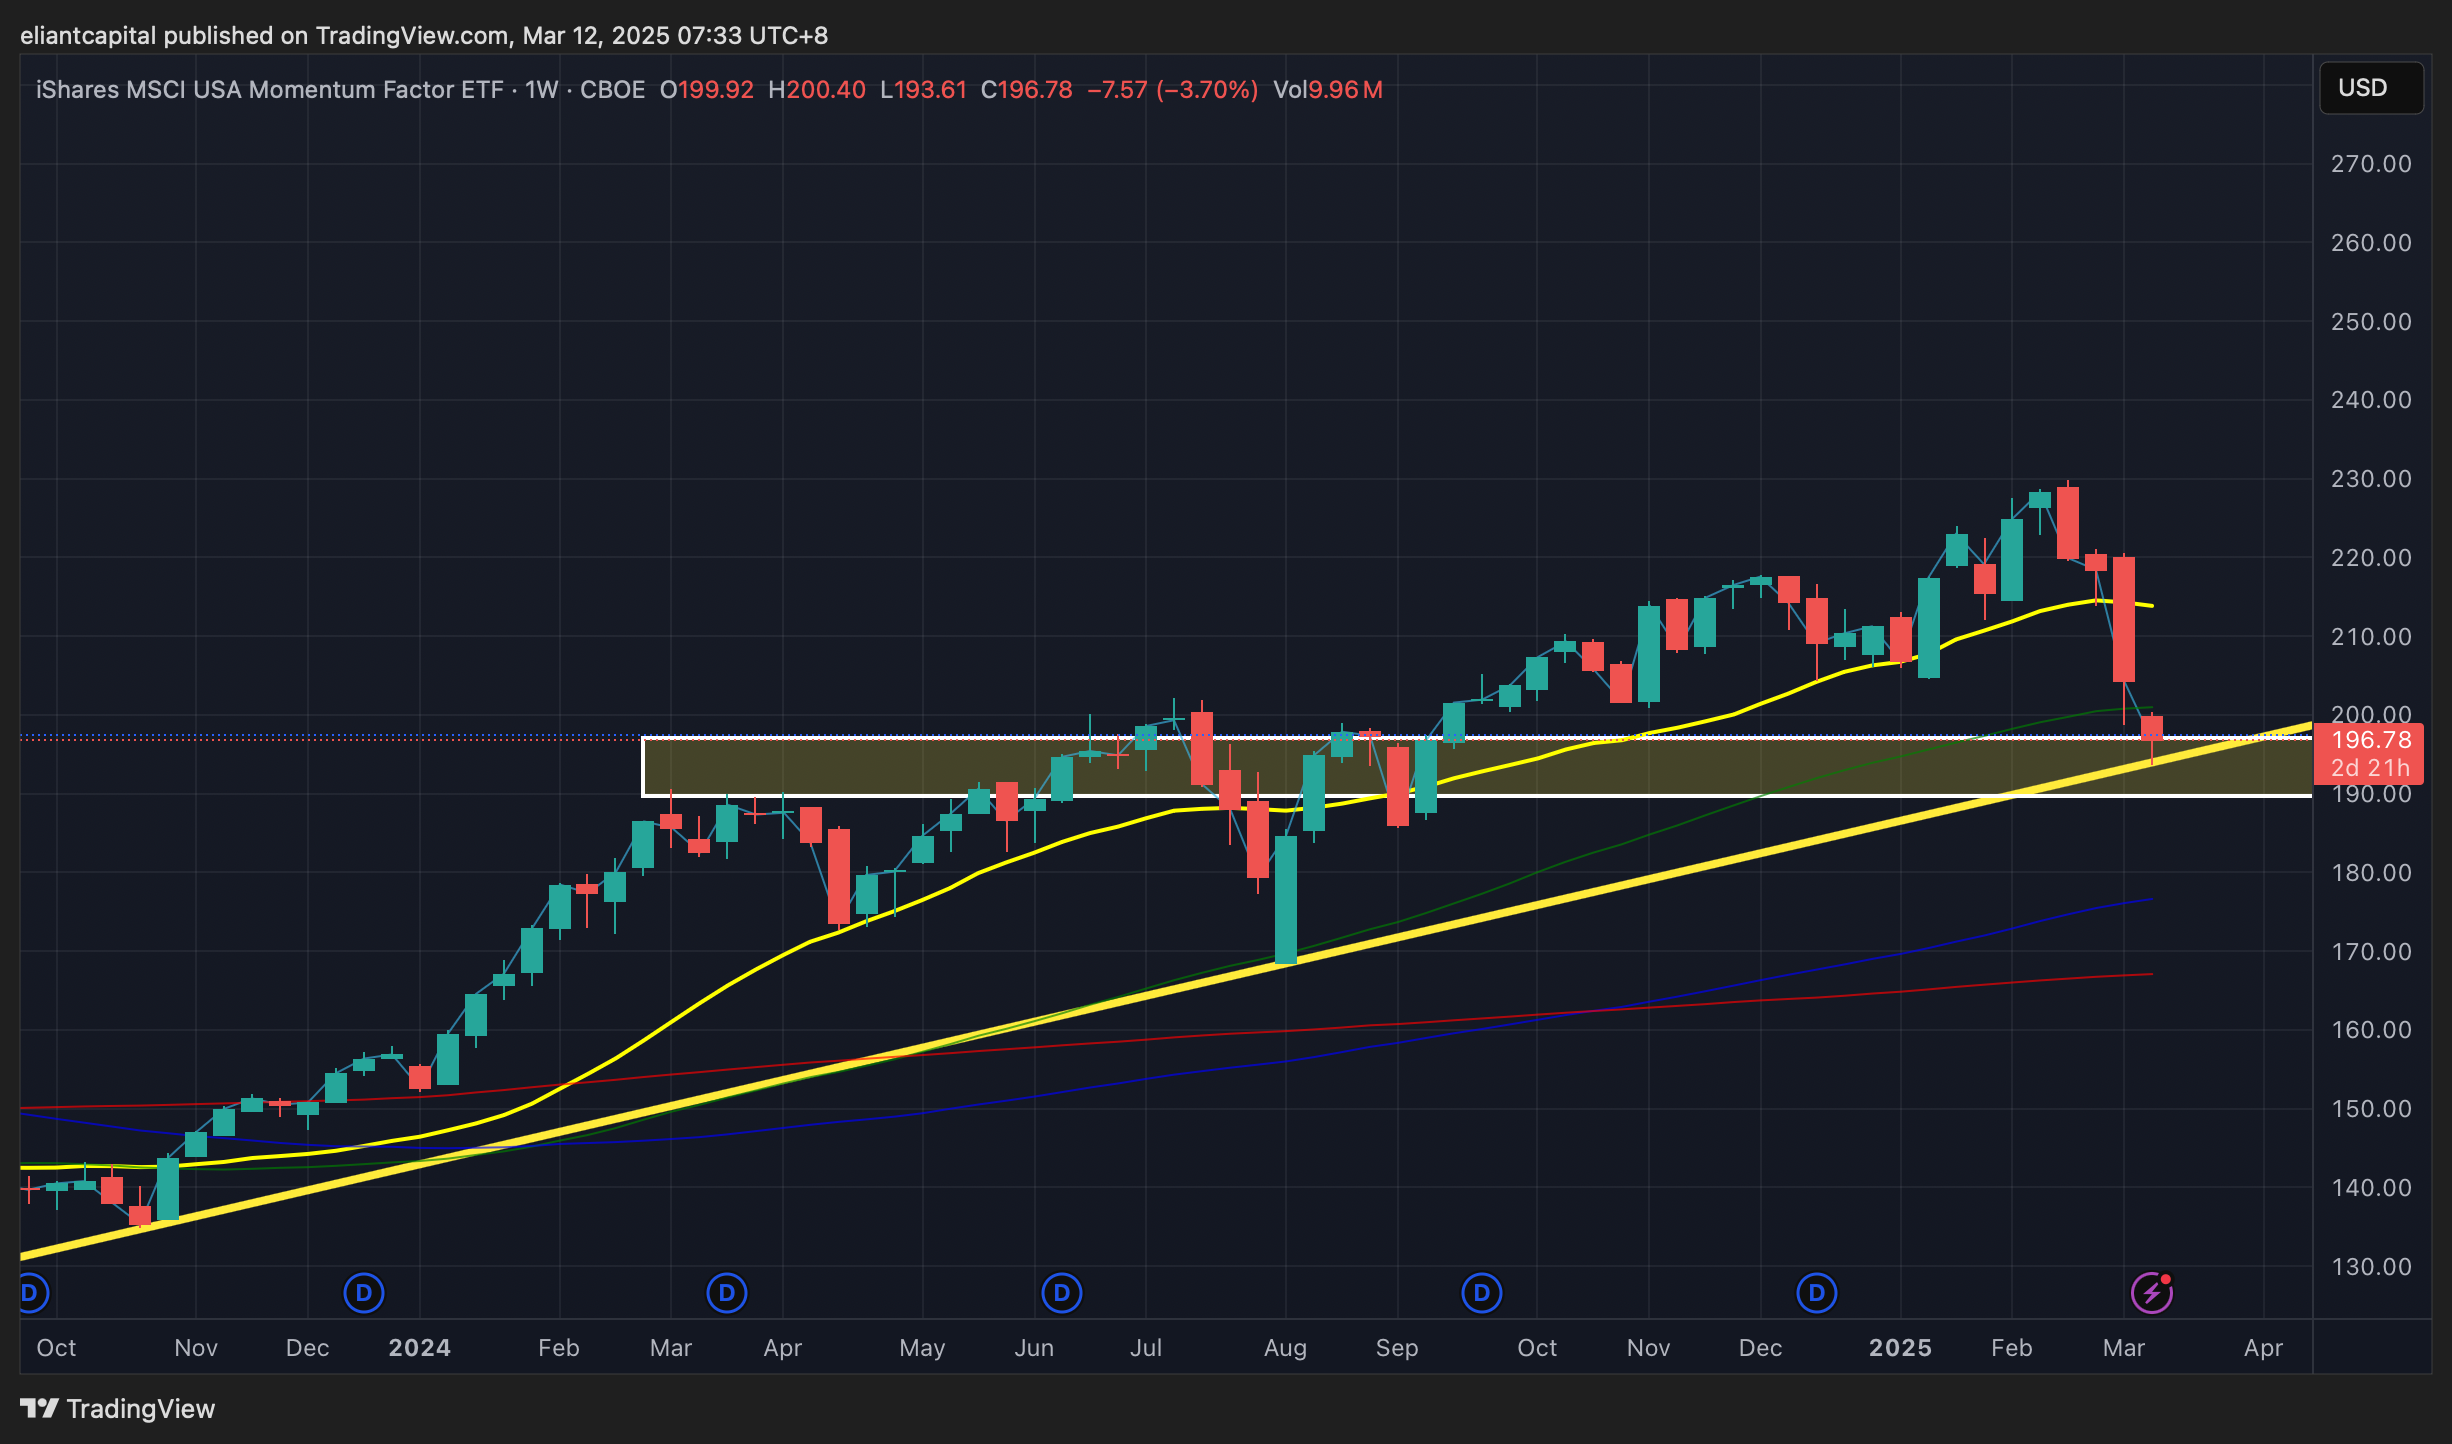Image resolution: width=2452 pixels, height=1444 pixels.
Task: Click the iShares MSCI USA Momentum Factor ETF title
Action: tap(270, 90)
